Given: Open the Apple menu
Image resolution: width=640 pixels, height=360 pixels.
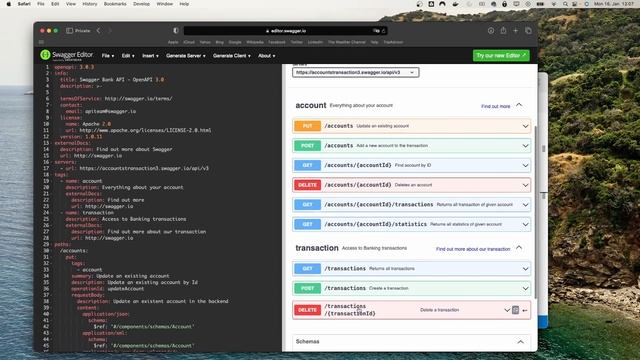Looking at the screenshot, I should pos(9,4).
